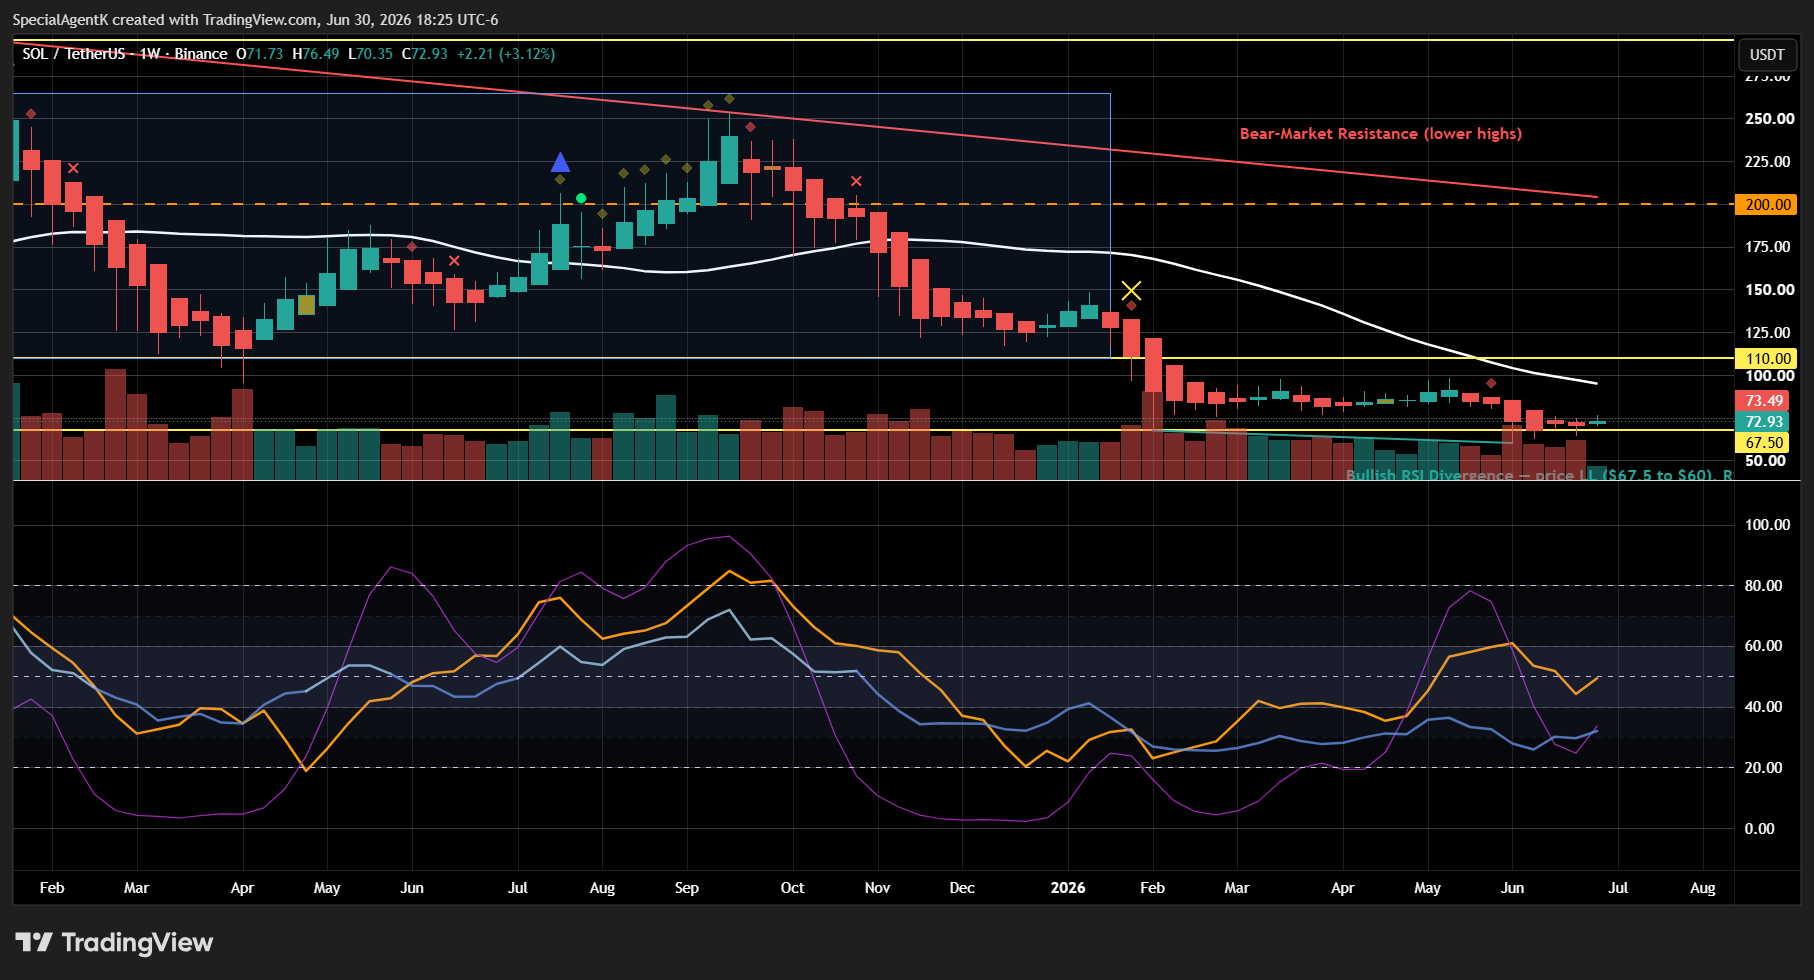This screenshot has width=1814, height=980.
Task: Click the yellow X marker on the chart
Action: point(1131,291)
